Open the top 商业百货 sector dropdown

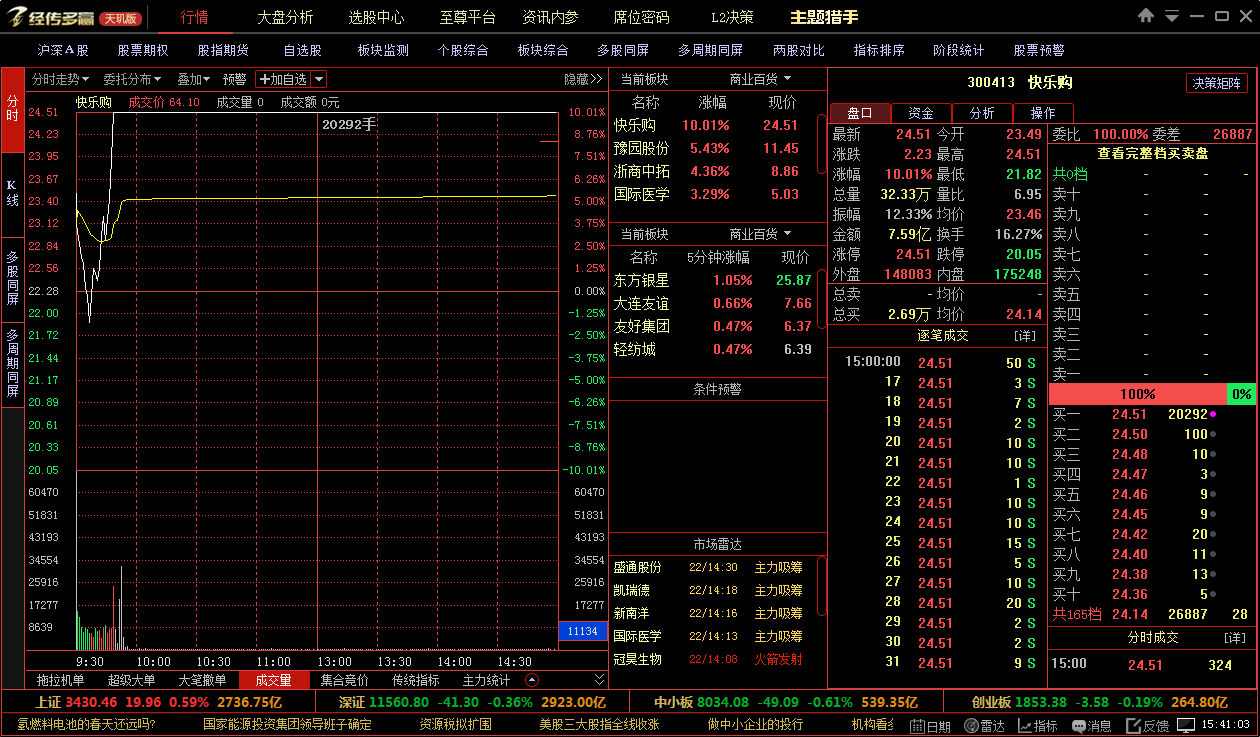click(x=760, y=79)
